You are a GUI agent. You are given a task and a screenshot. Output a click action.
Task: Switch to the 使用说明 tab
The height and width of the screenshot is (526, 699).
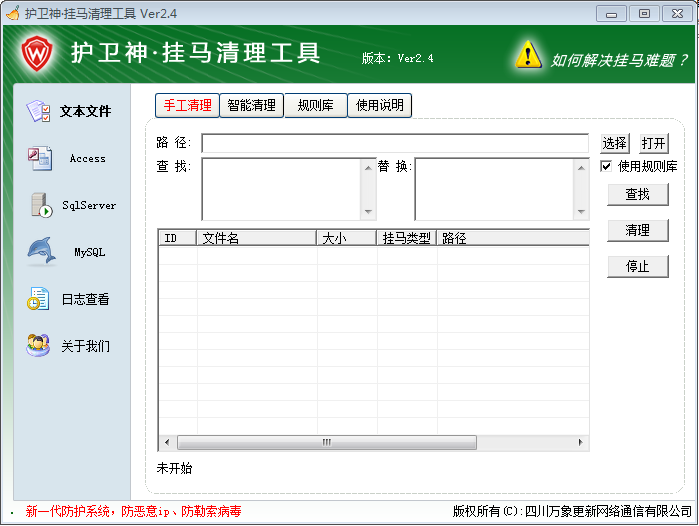tap(379, 106)
